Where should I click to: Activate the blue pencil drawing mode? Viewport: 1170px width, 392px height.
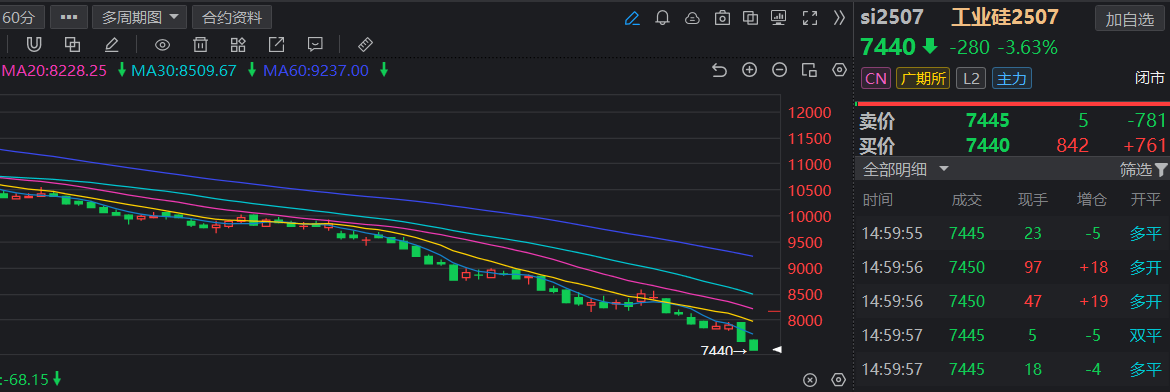632,17
